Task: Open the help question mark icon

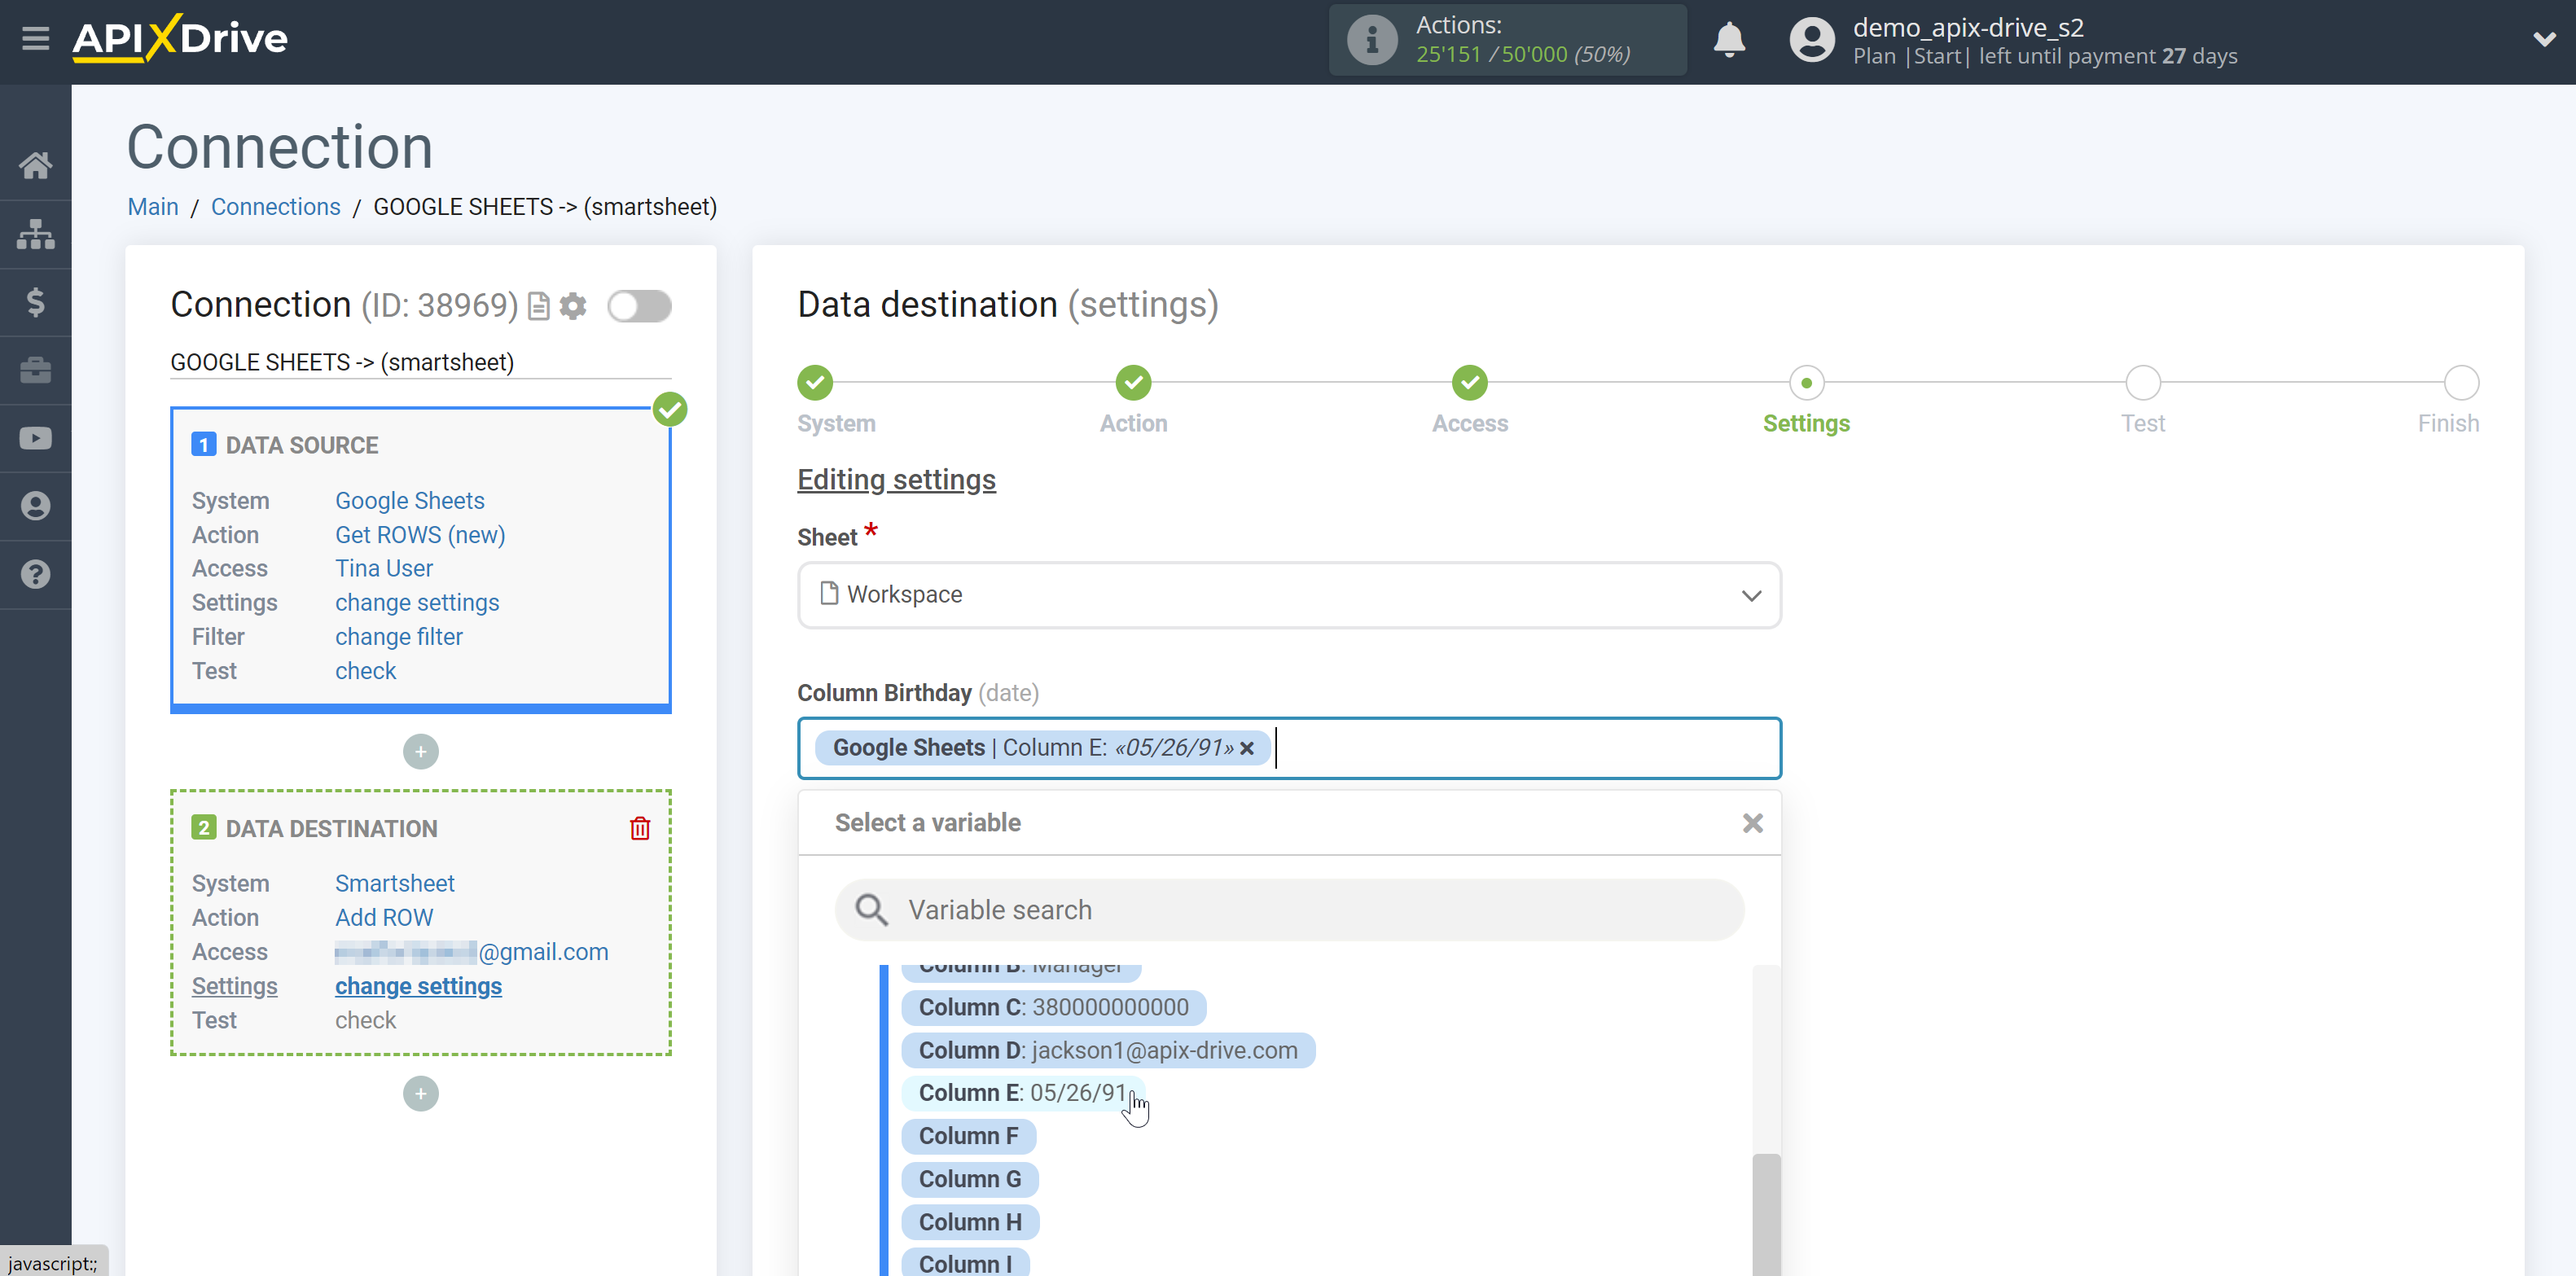Action: click(x=36, y=574)
